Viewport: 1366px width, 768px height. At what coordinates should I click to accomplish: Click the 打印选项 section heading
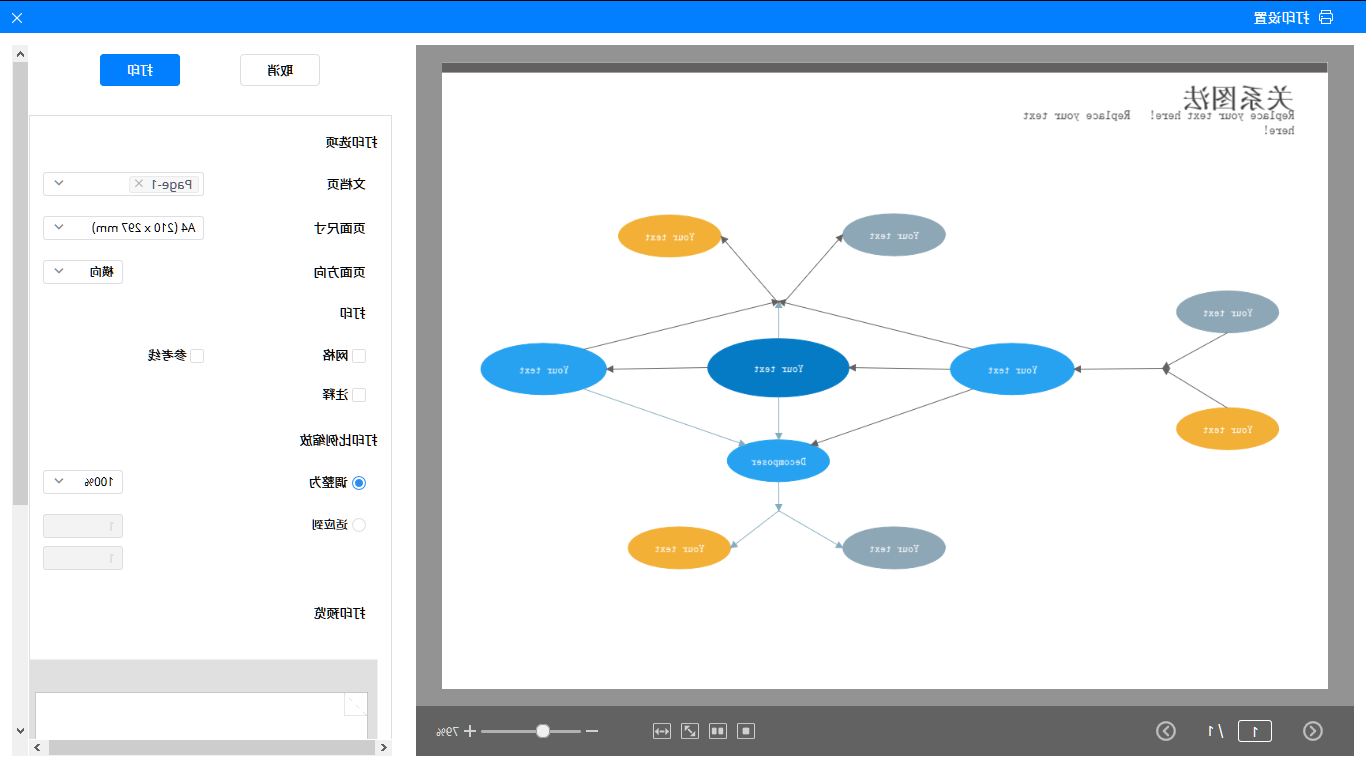tap(351, 143)
